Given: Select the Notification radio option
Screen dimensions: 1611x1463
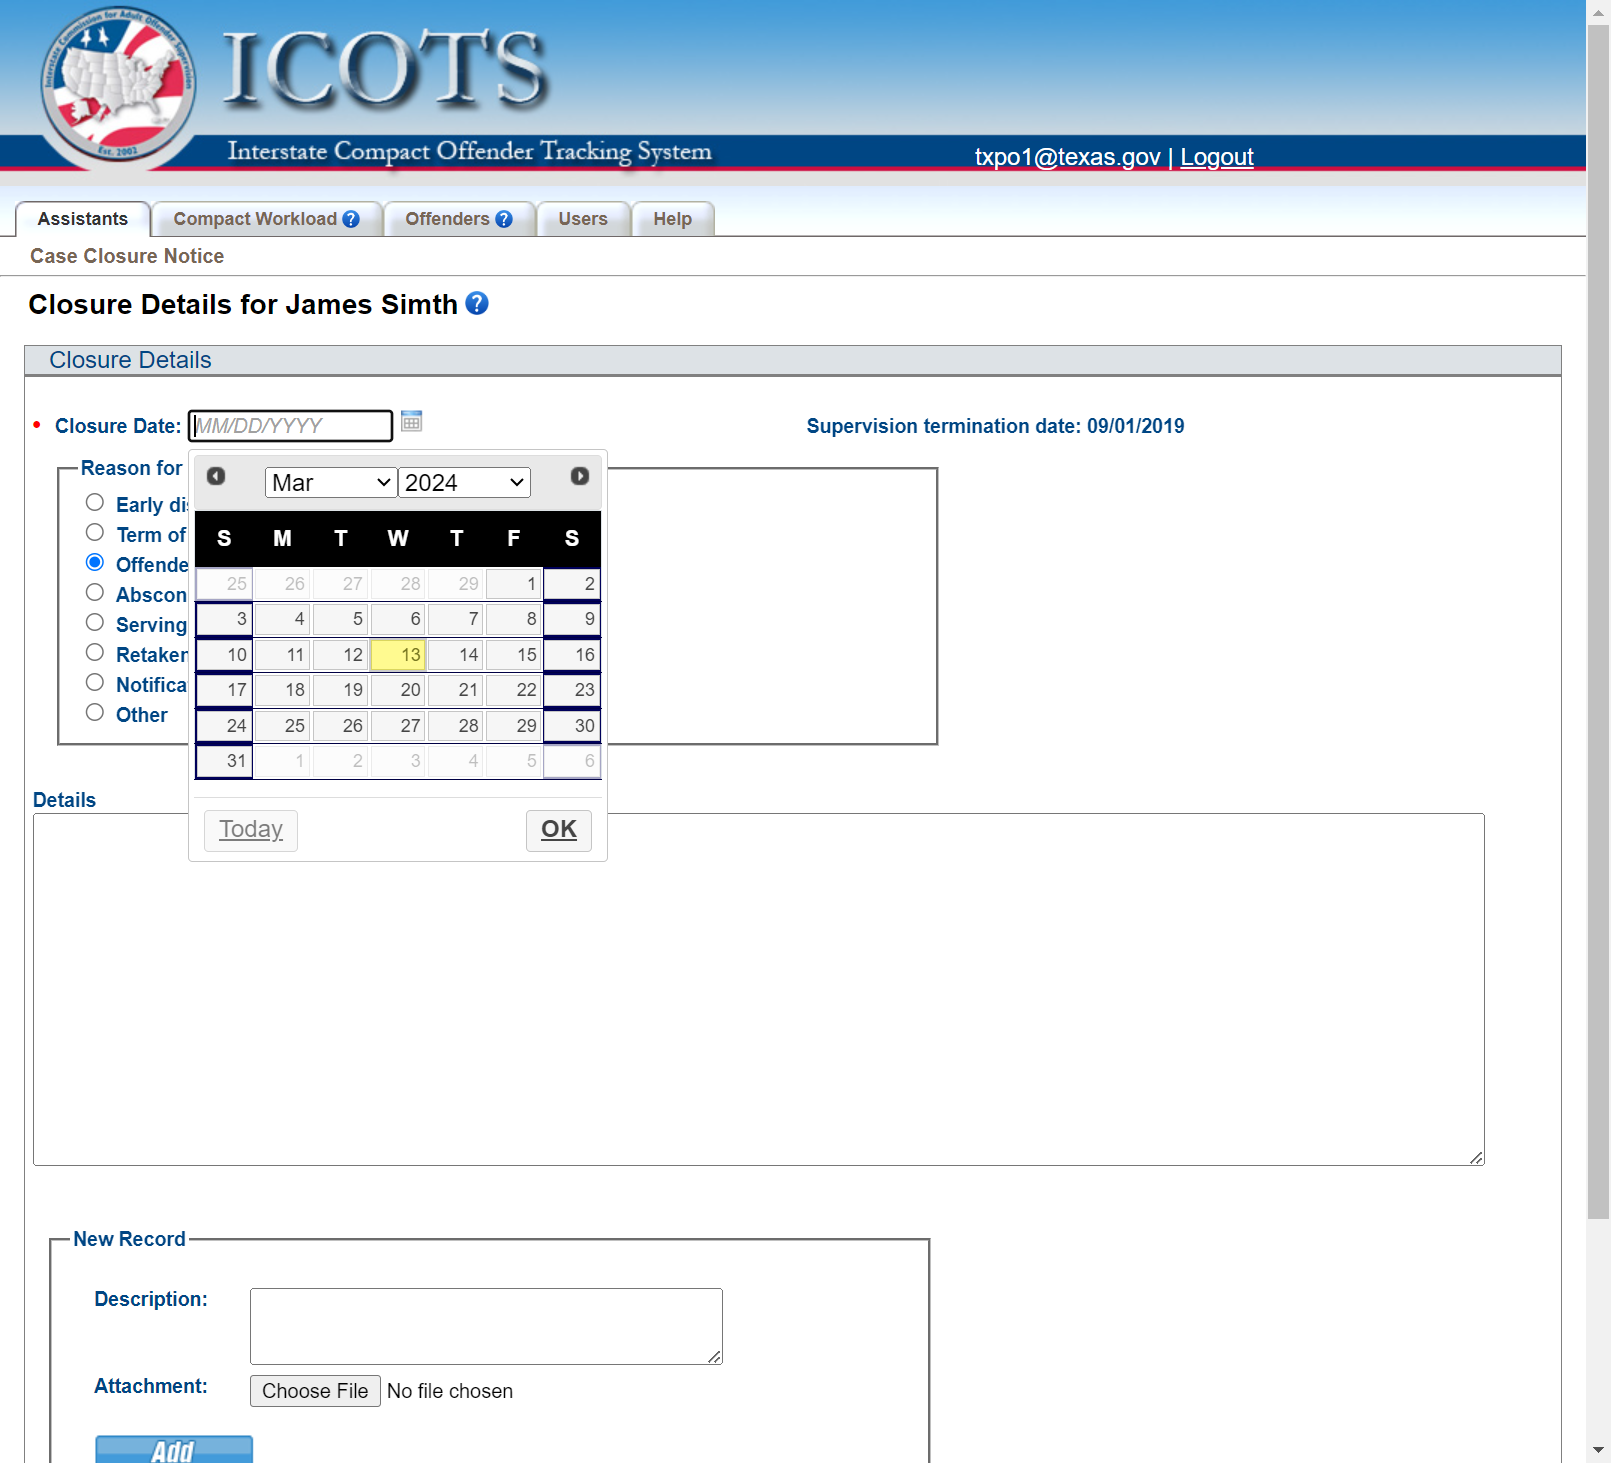Looking at the screenshot, I should pyautogui.click(x=95, y=682).
